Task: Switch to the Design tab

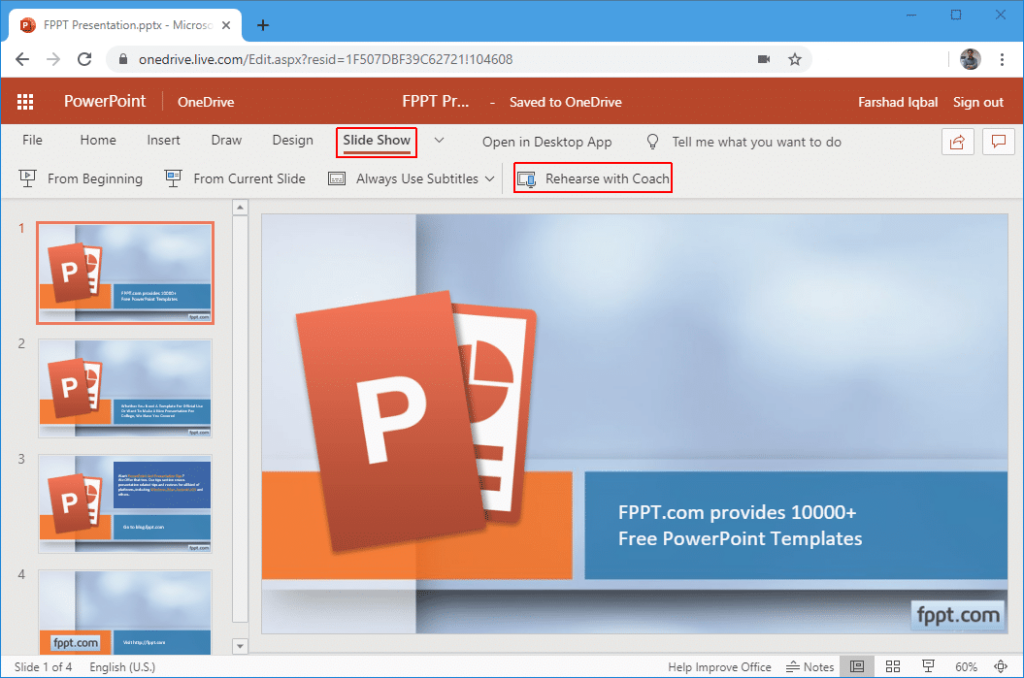Action: coord(293,140)
